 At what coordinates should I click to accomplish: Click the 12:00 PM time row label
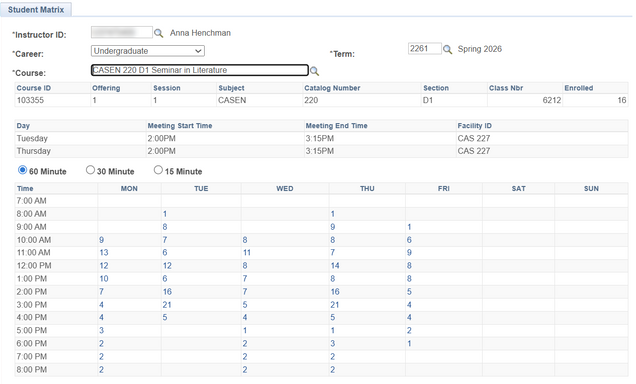(34, 266)
